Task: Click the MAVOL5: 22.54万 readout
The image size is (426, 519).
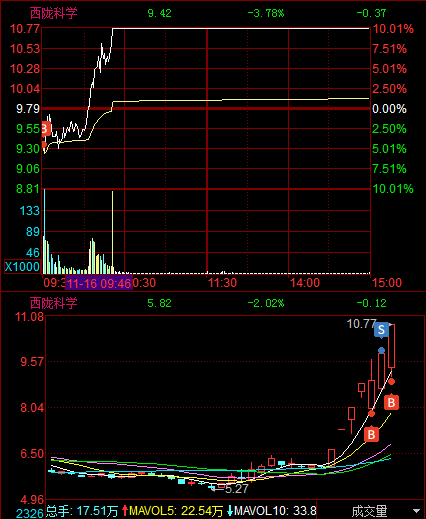Action: tap(176, 511)
